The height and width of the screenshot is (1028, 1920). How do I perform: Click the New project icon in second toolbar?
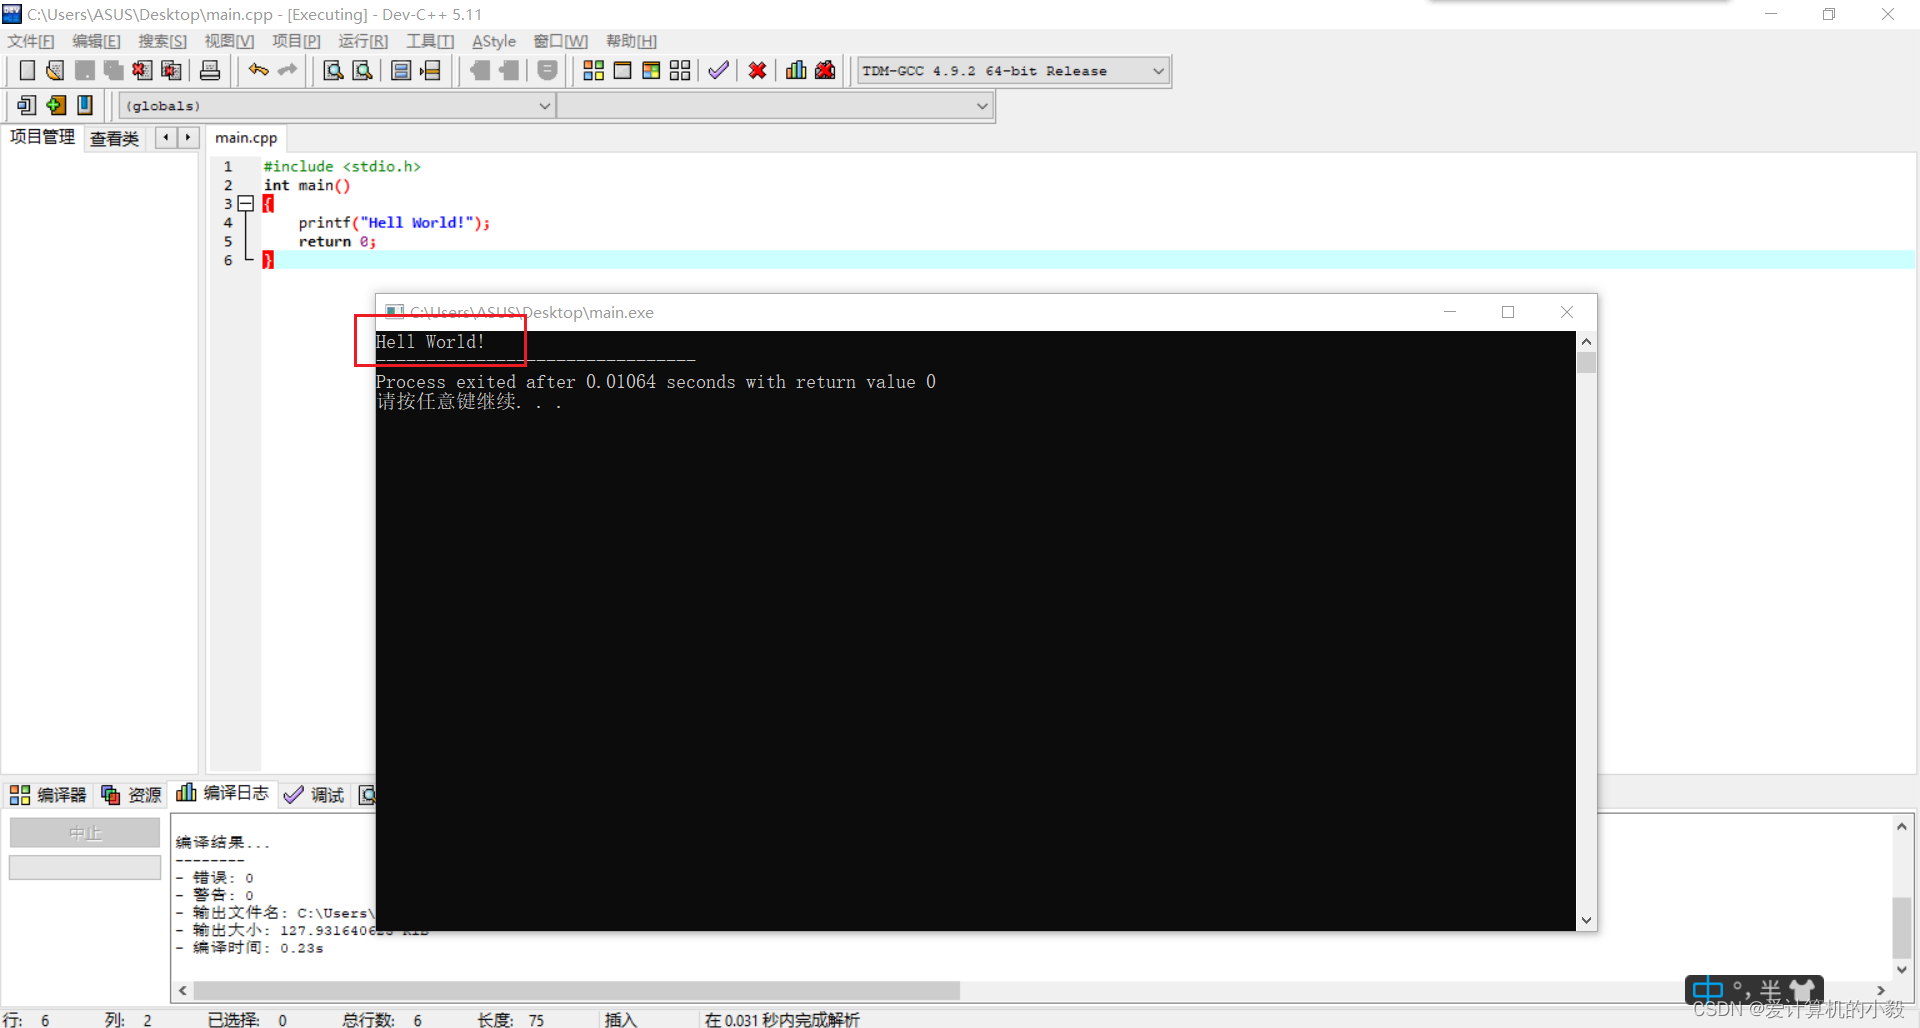pos(27,105)
